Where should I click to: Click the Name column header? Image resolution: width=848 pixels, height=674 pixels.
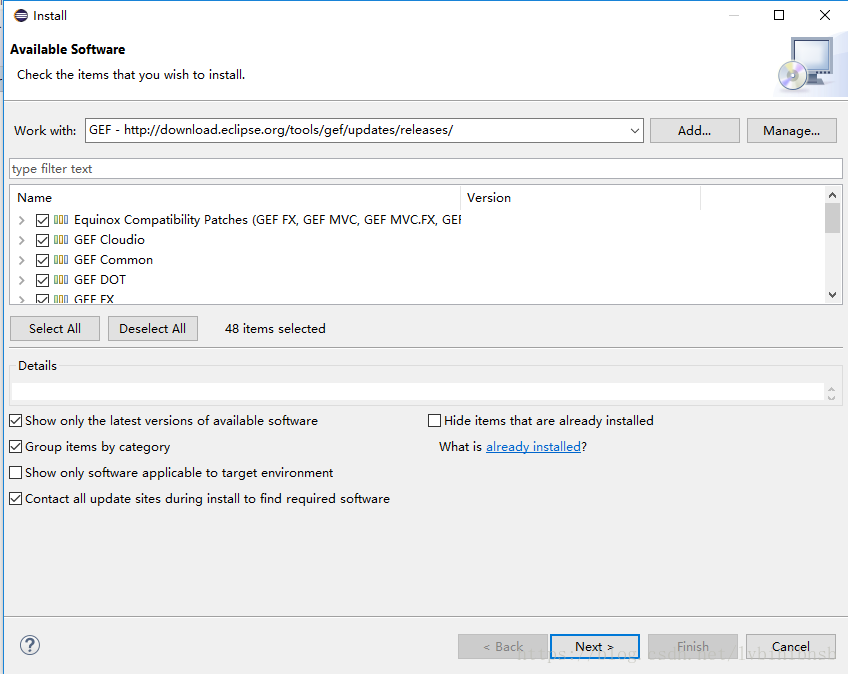tap(235, 197)
